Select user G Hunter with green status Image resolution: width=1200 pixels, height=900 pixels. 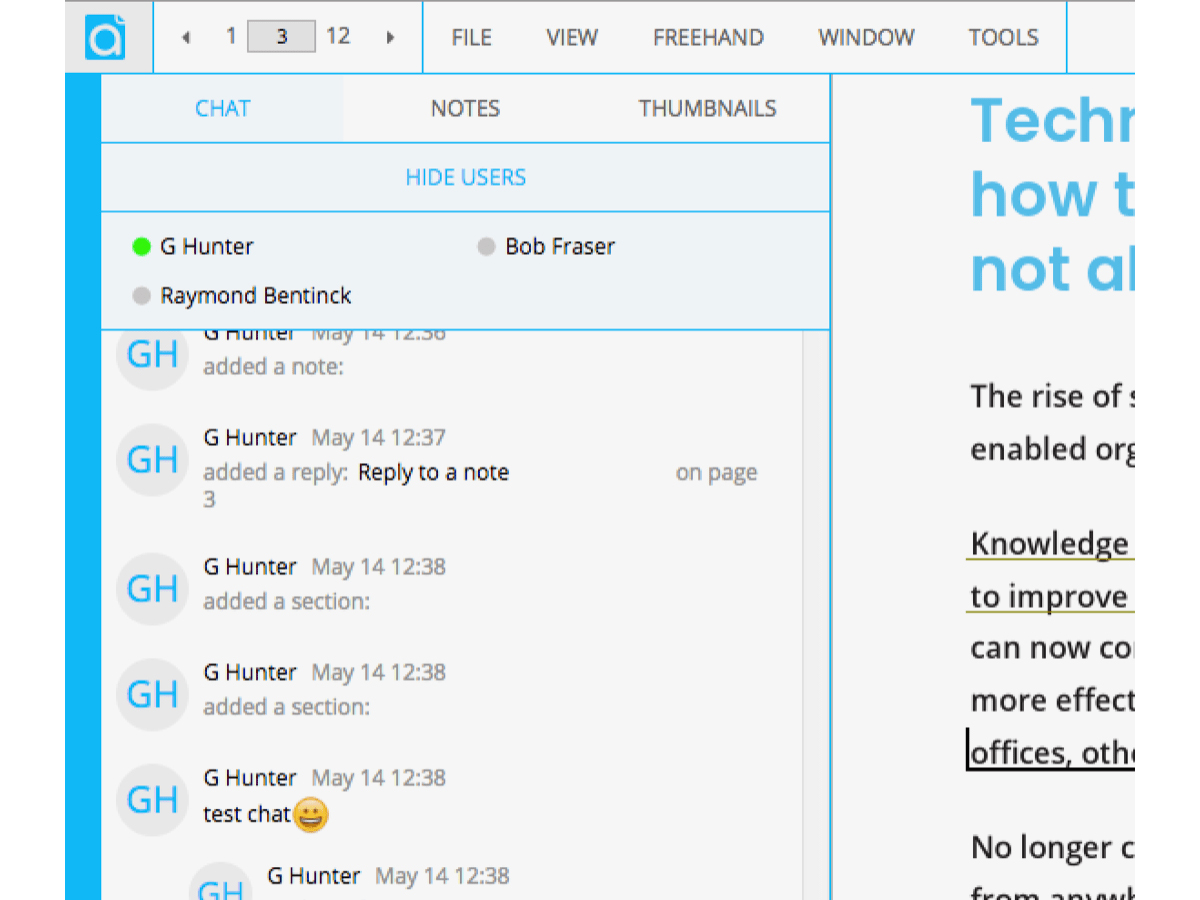(x=206, y=246)
